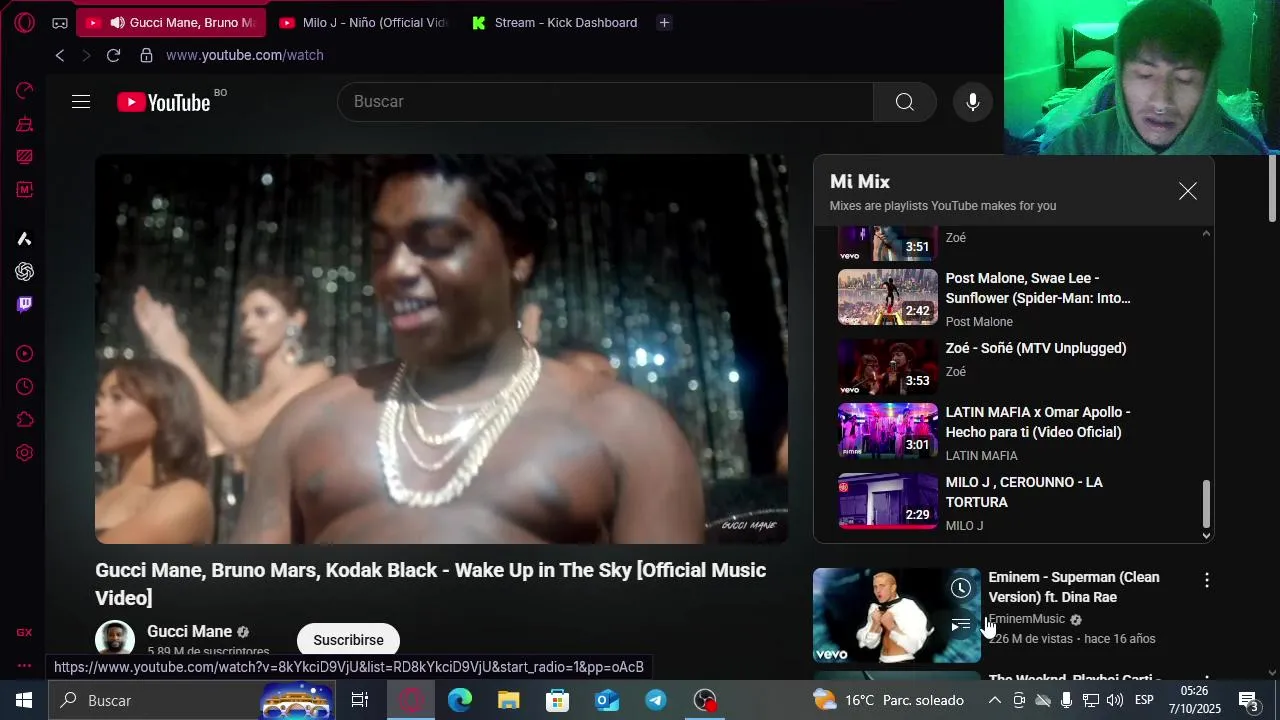Add Eminem Superman to queue

pos(961,626)
